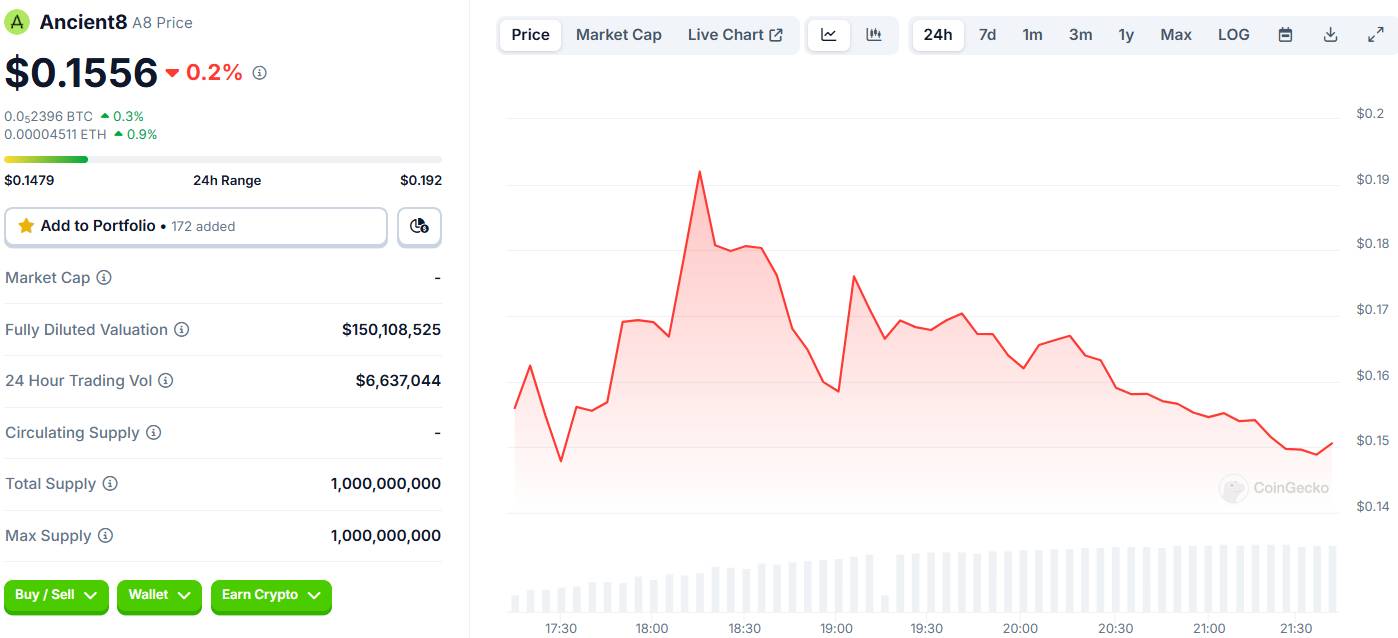This screenshot has height=638, width=1398.
Task: Open price info tooltip icon beside 0.2%
Action: 260,73
